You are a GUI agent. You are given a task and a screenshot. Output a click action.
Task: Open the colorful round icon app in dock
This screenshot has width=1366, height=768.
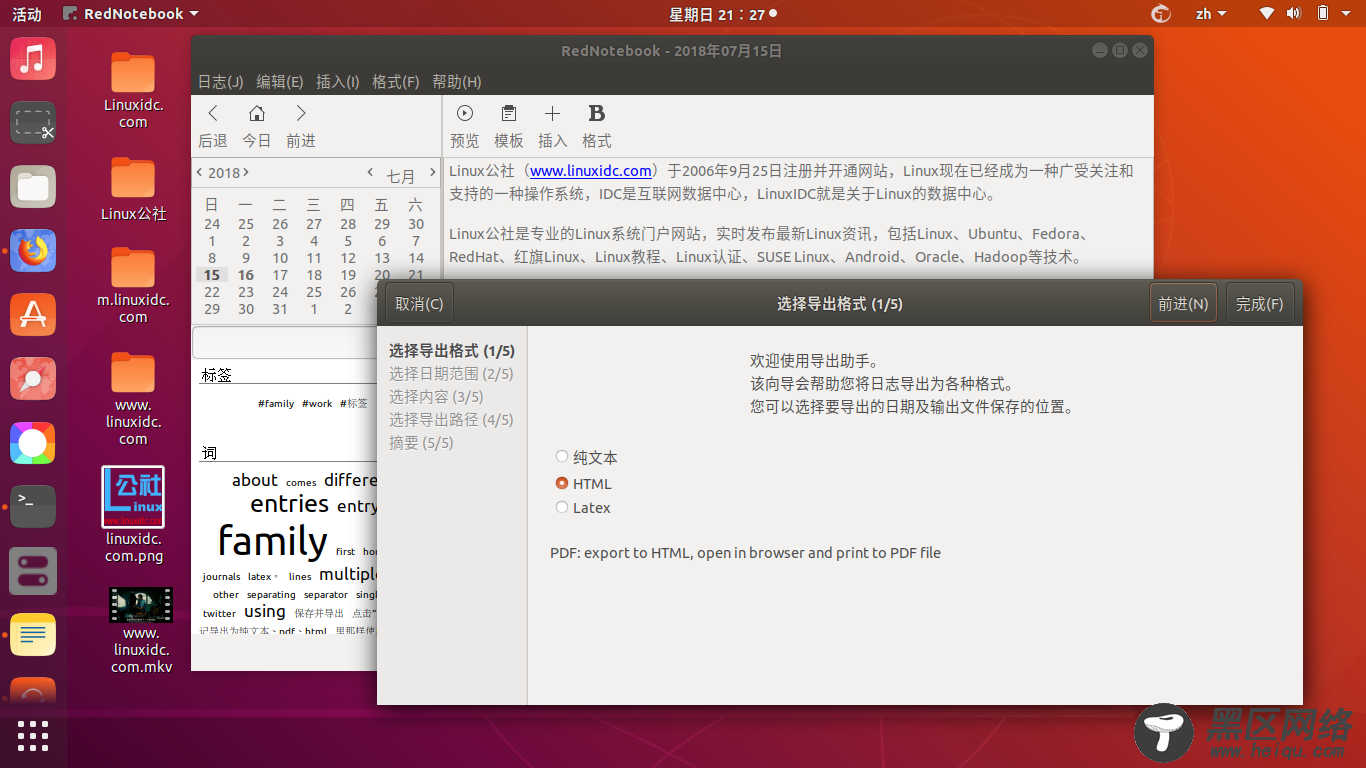pyautogui.click(x=33, y=442)
